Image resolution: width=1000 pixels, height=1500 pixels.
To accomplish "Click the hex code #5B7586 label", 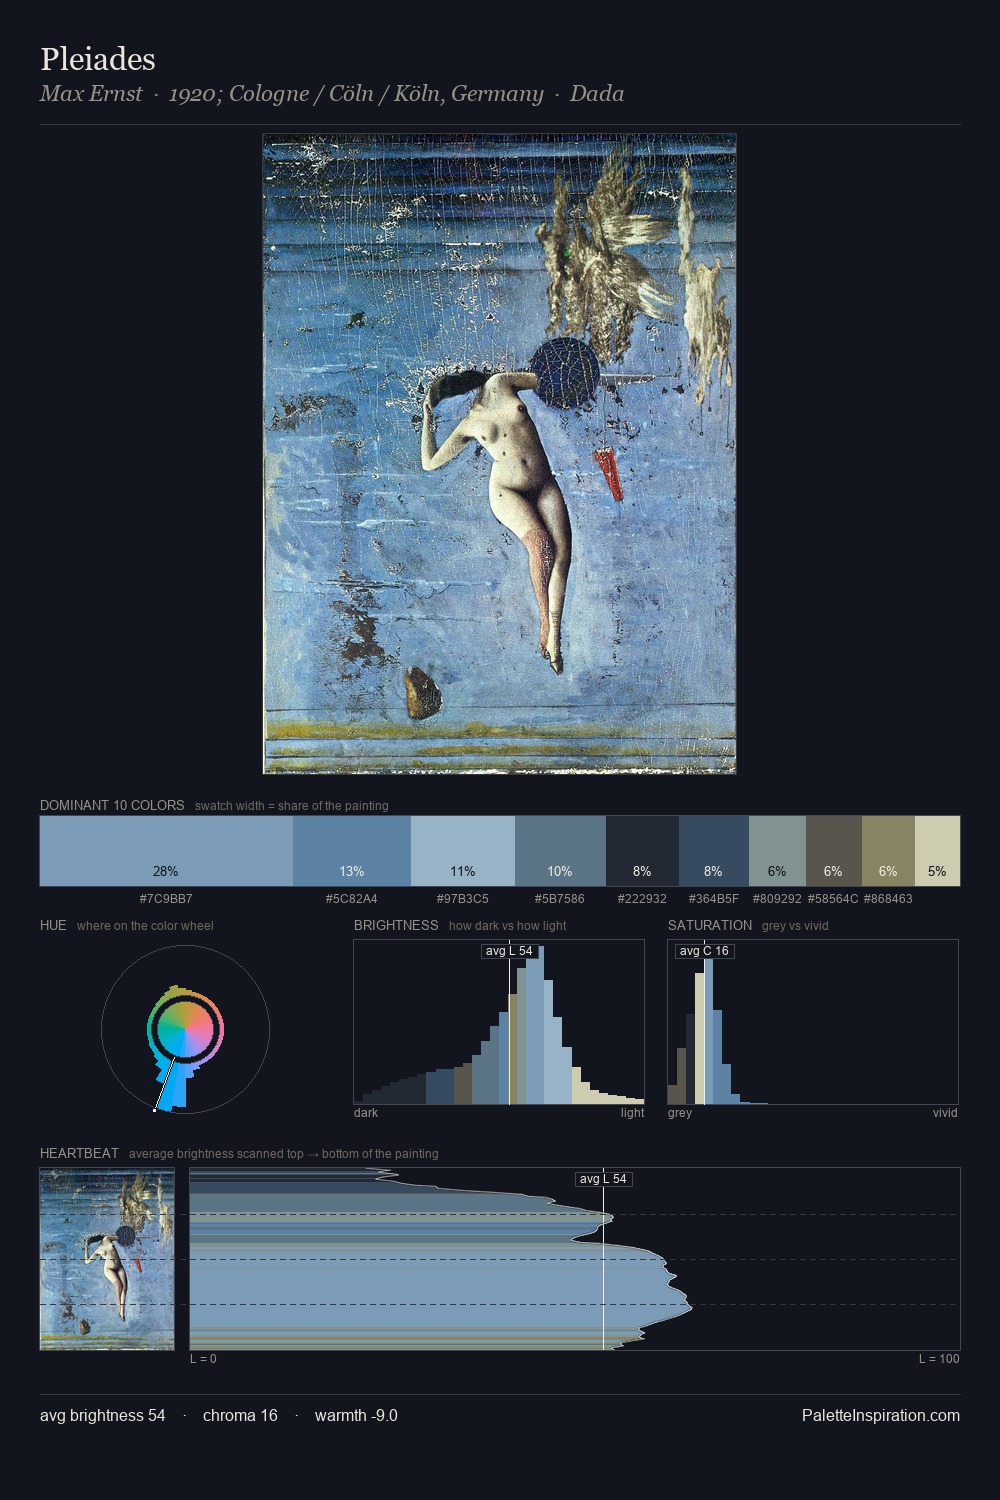I will (560, 899).
